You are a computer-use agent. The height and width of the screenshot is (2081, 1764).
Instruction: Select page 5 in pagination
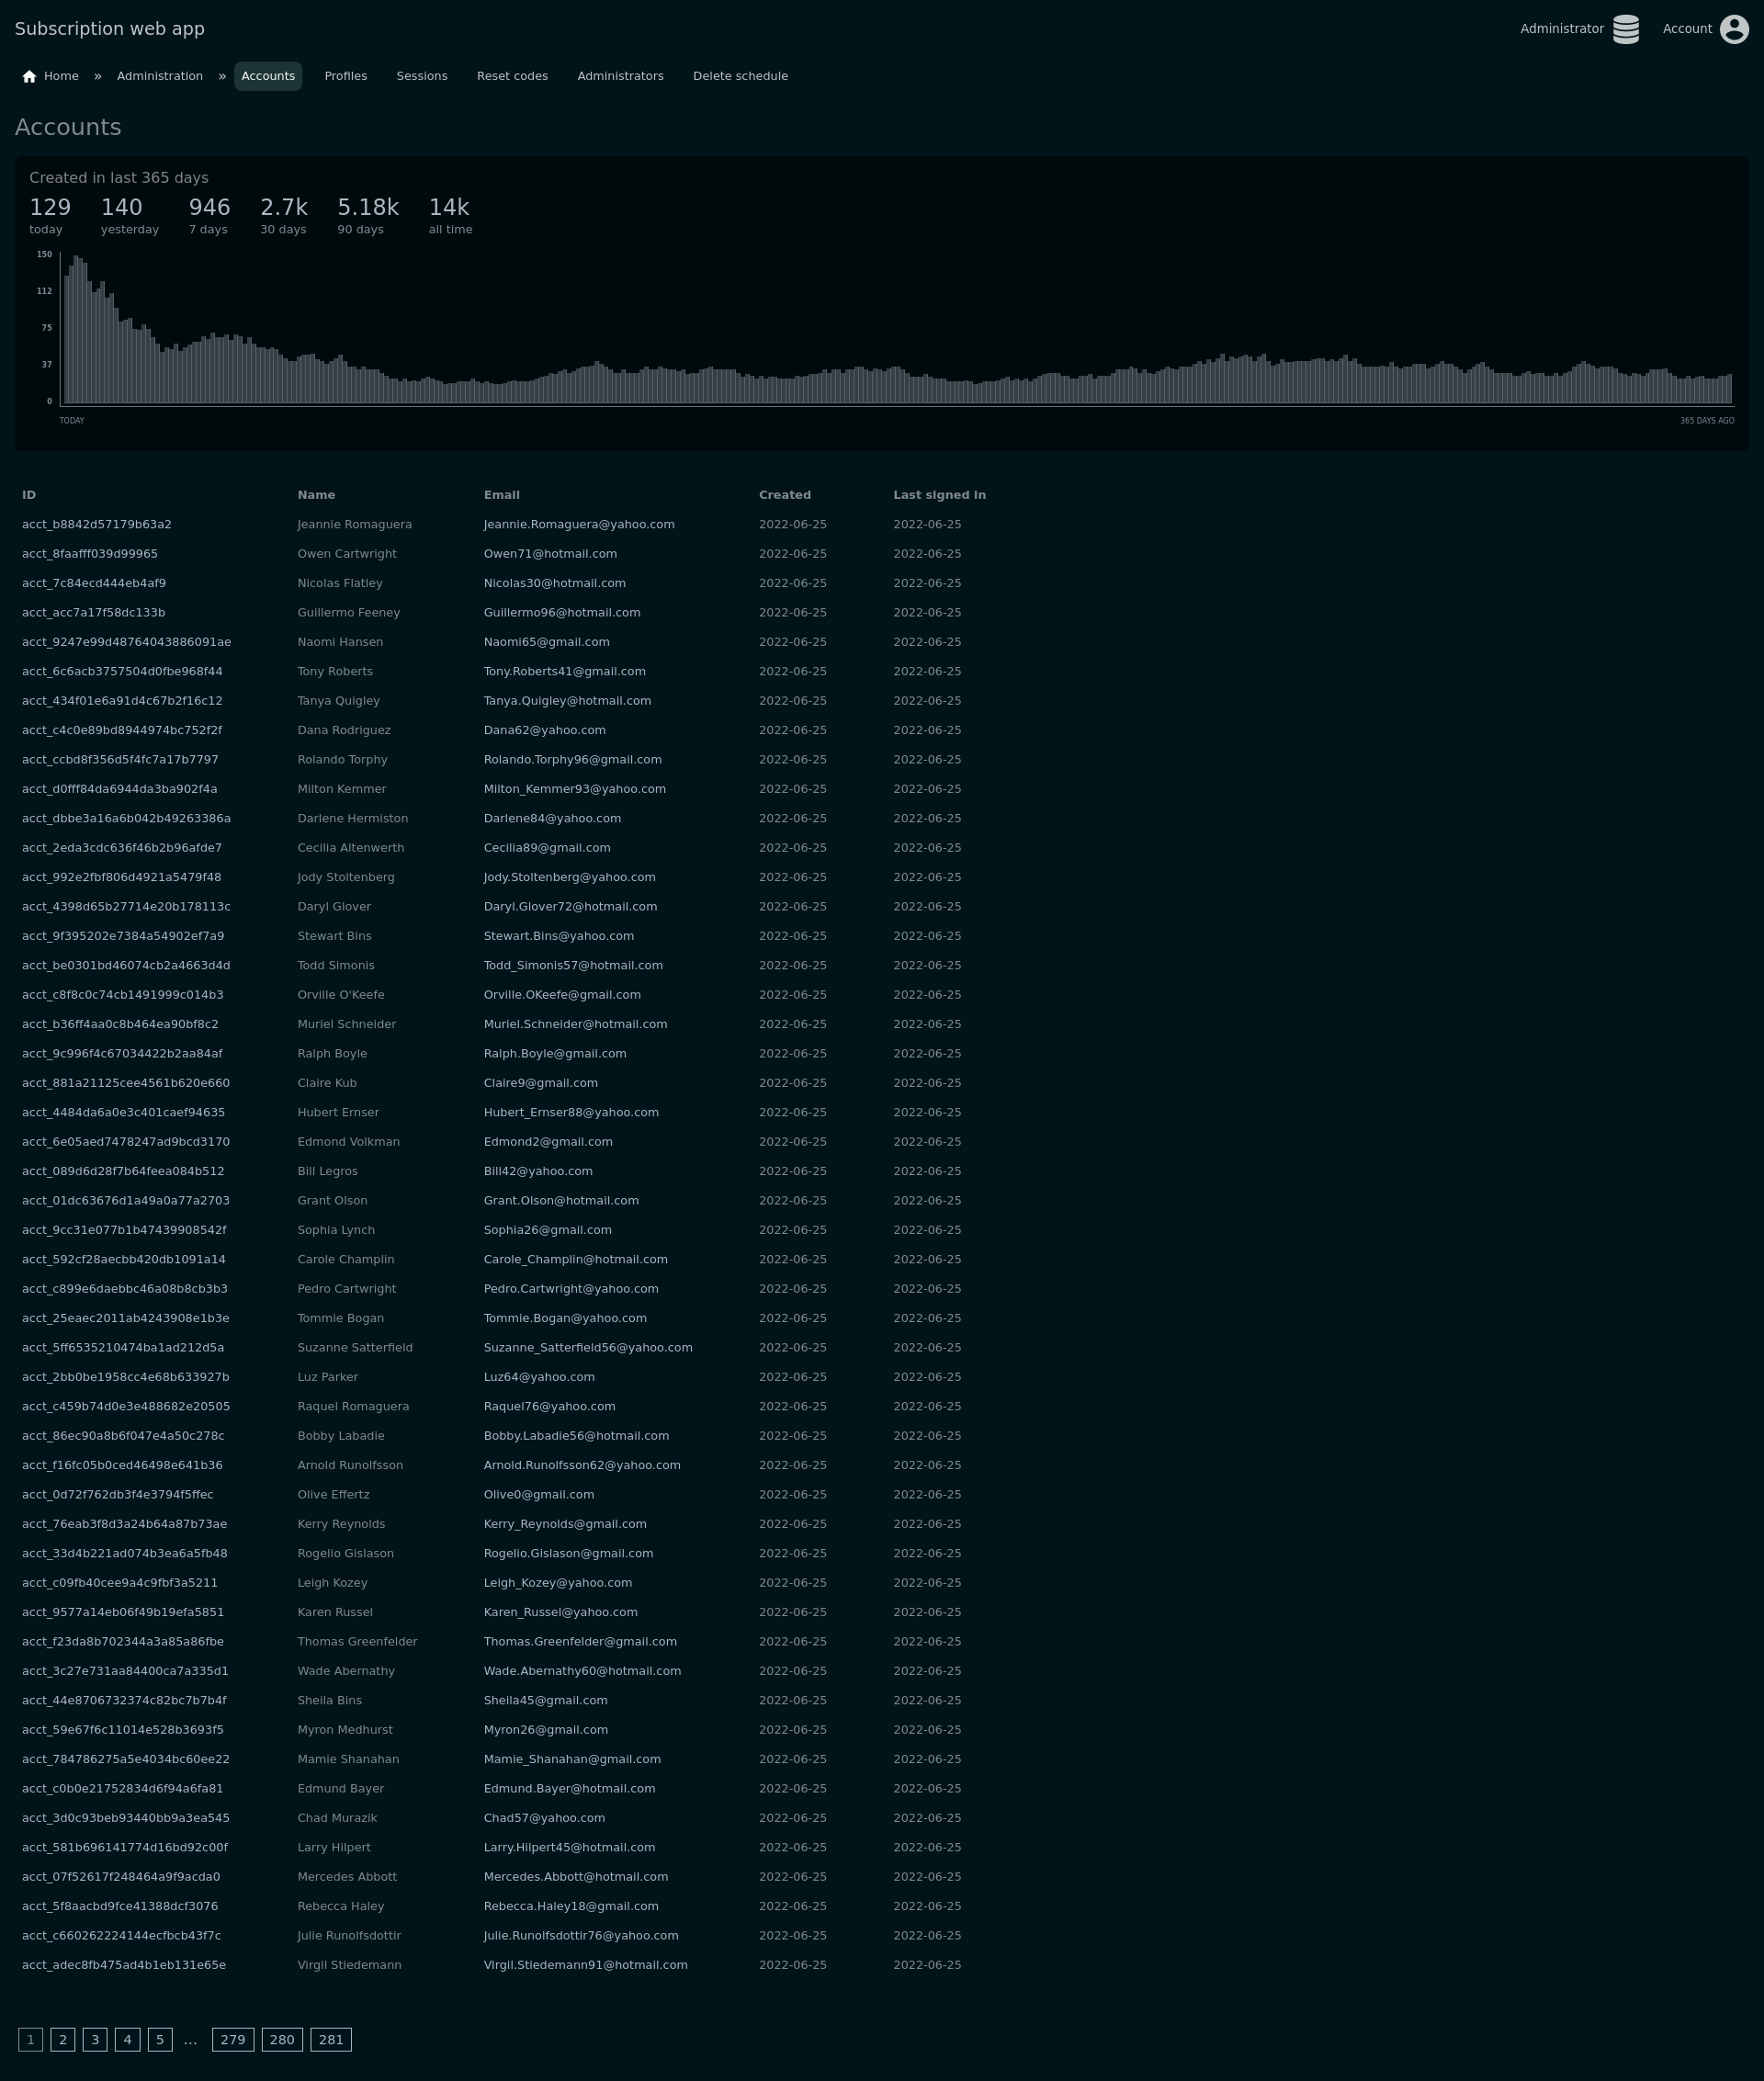click(x=160, y=2039)
